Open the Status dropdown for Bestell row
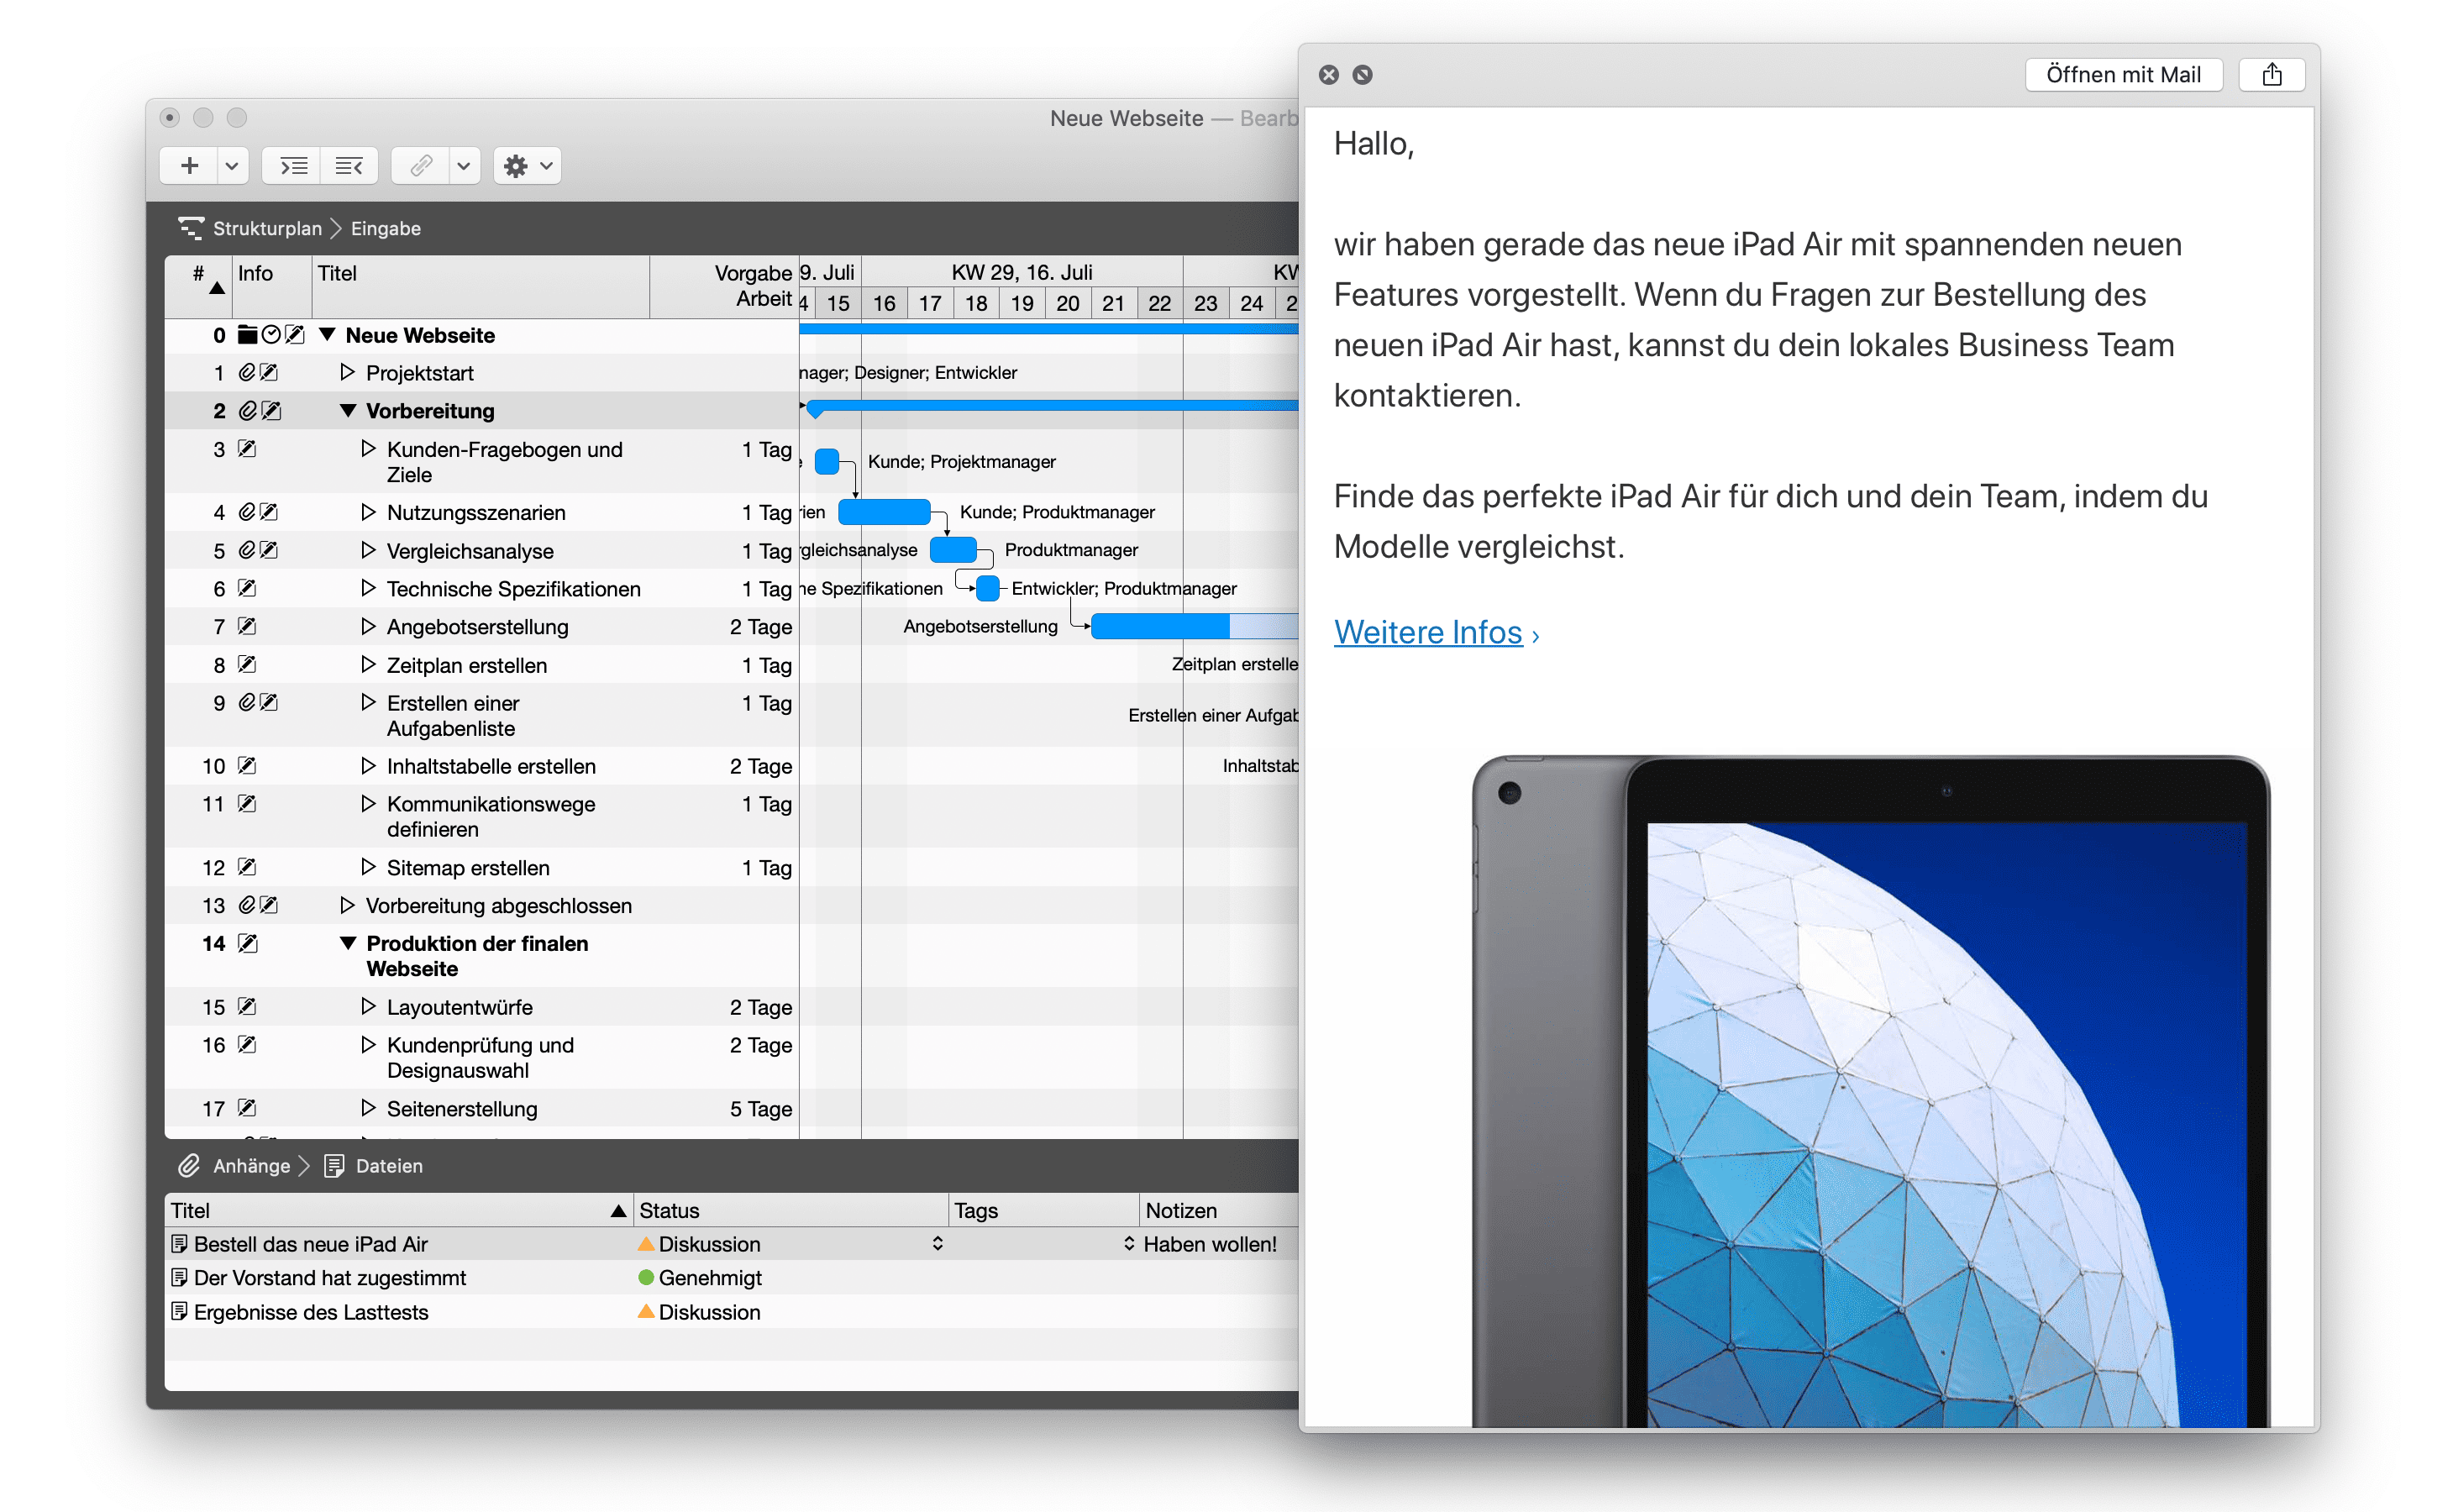Viewport: 2453px width, 1512px height. pyautogui.click(x=937, y=1244)
